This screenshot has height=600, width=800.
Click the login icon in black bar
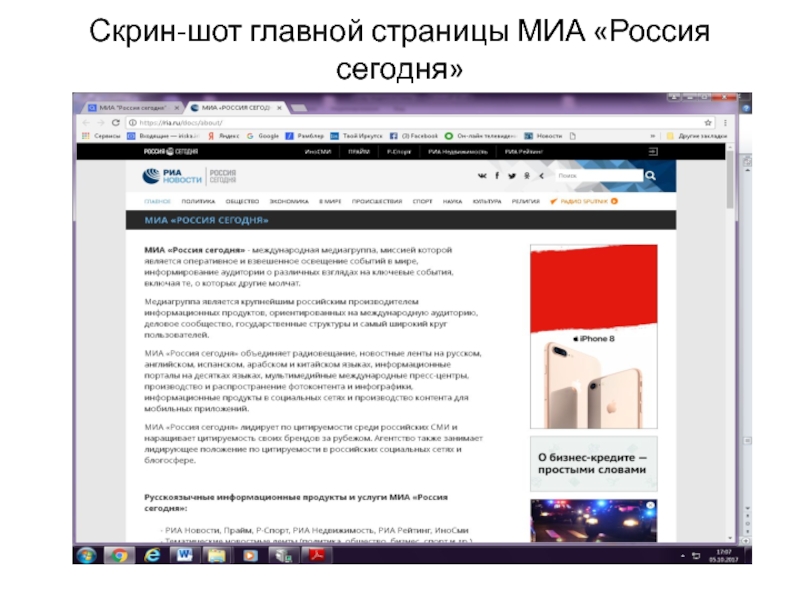(x=654, y=151)
